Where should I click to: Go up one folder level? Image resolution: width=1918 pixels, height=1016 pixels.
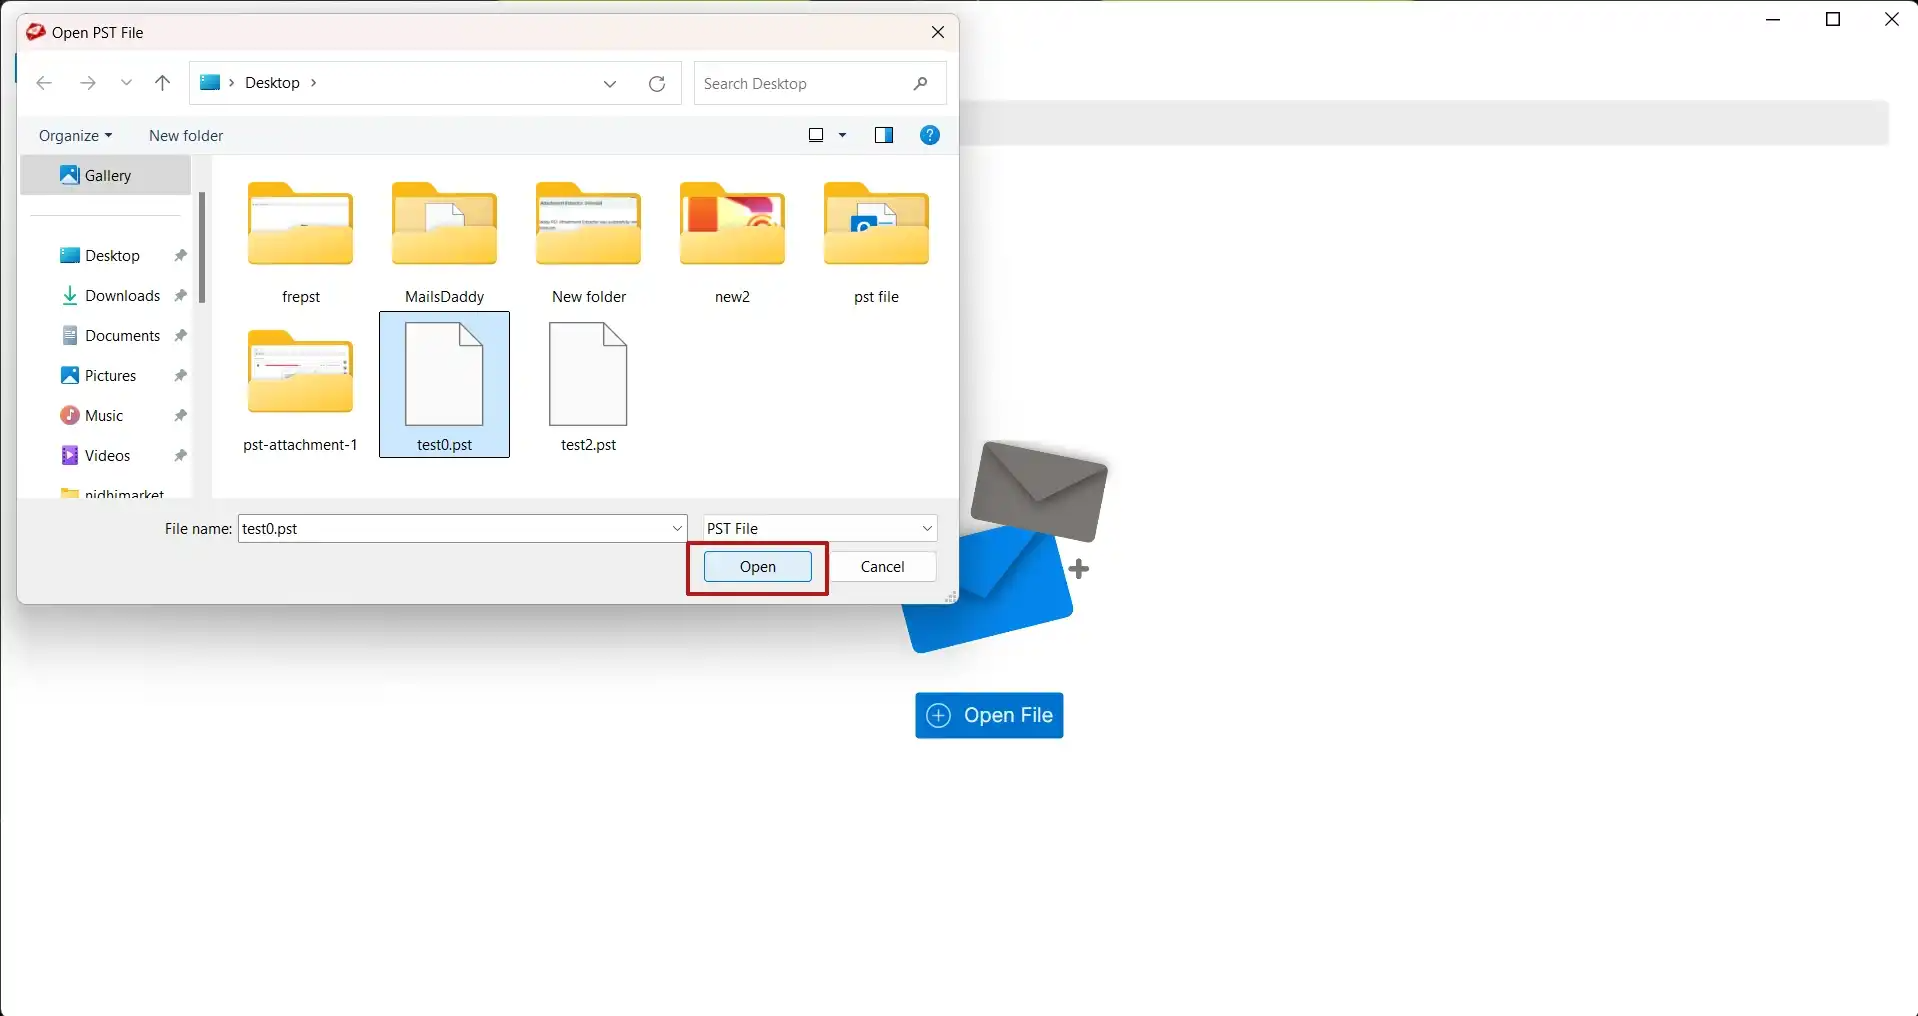click(x=163, y=83)
